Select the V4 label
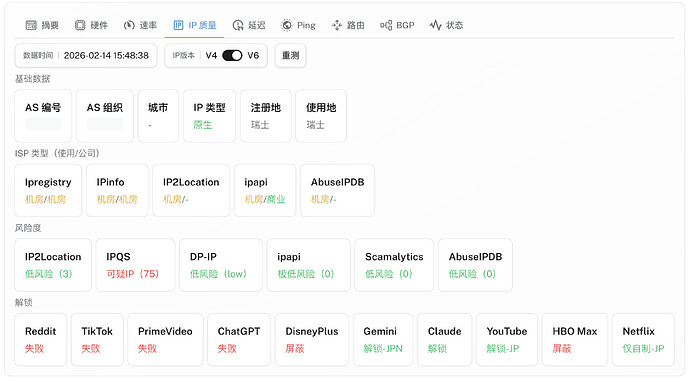The height and width of the screenshot is (382, 690). coord(211,55)
